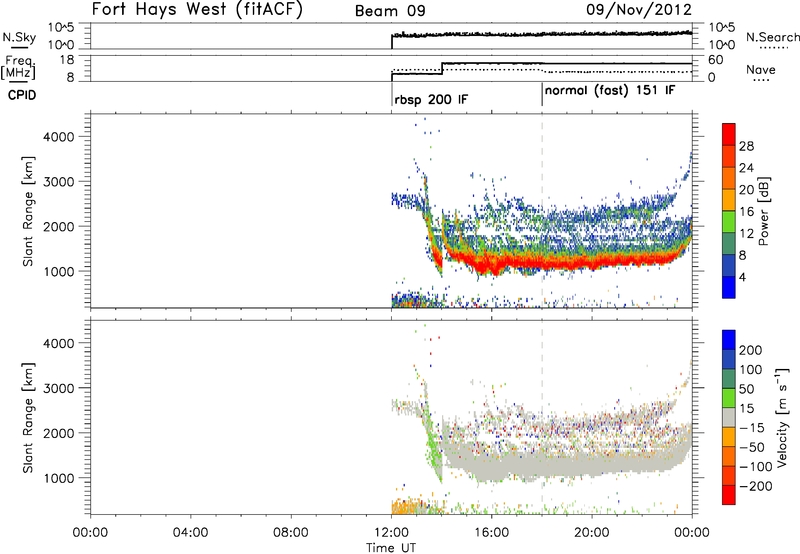Click the '4000' tick of the power panel
The height and width of the screenshot is (554, 800).
[59, 137]
